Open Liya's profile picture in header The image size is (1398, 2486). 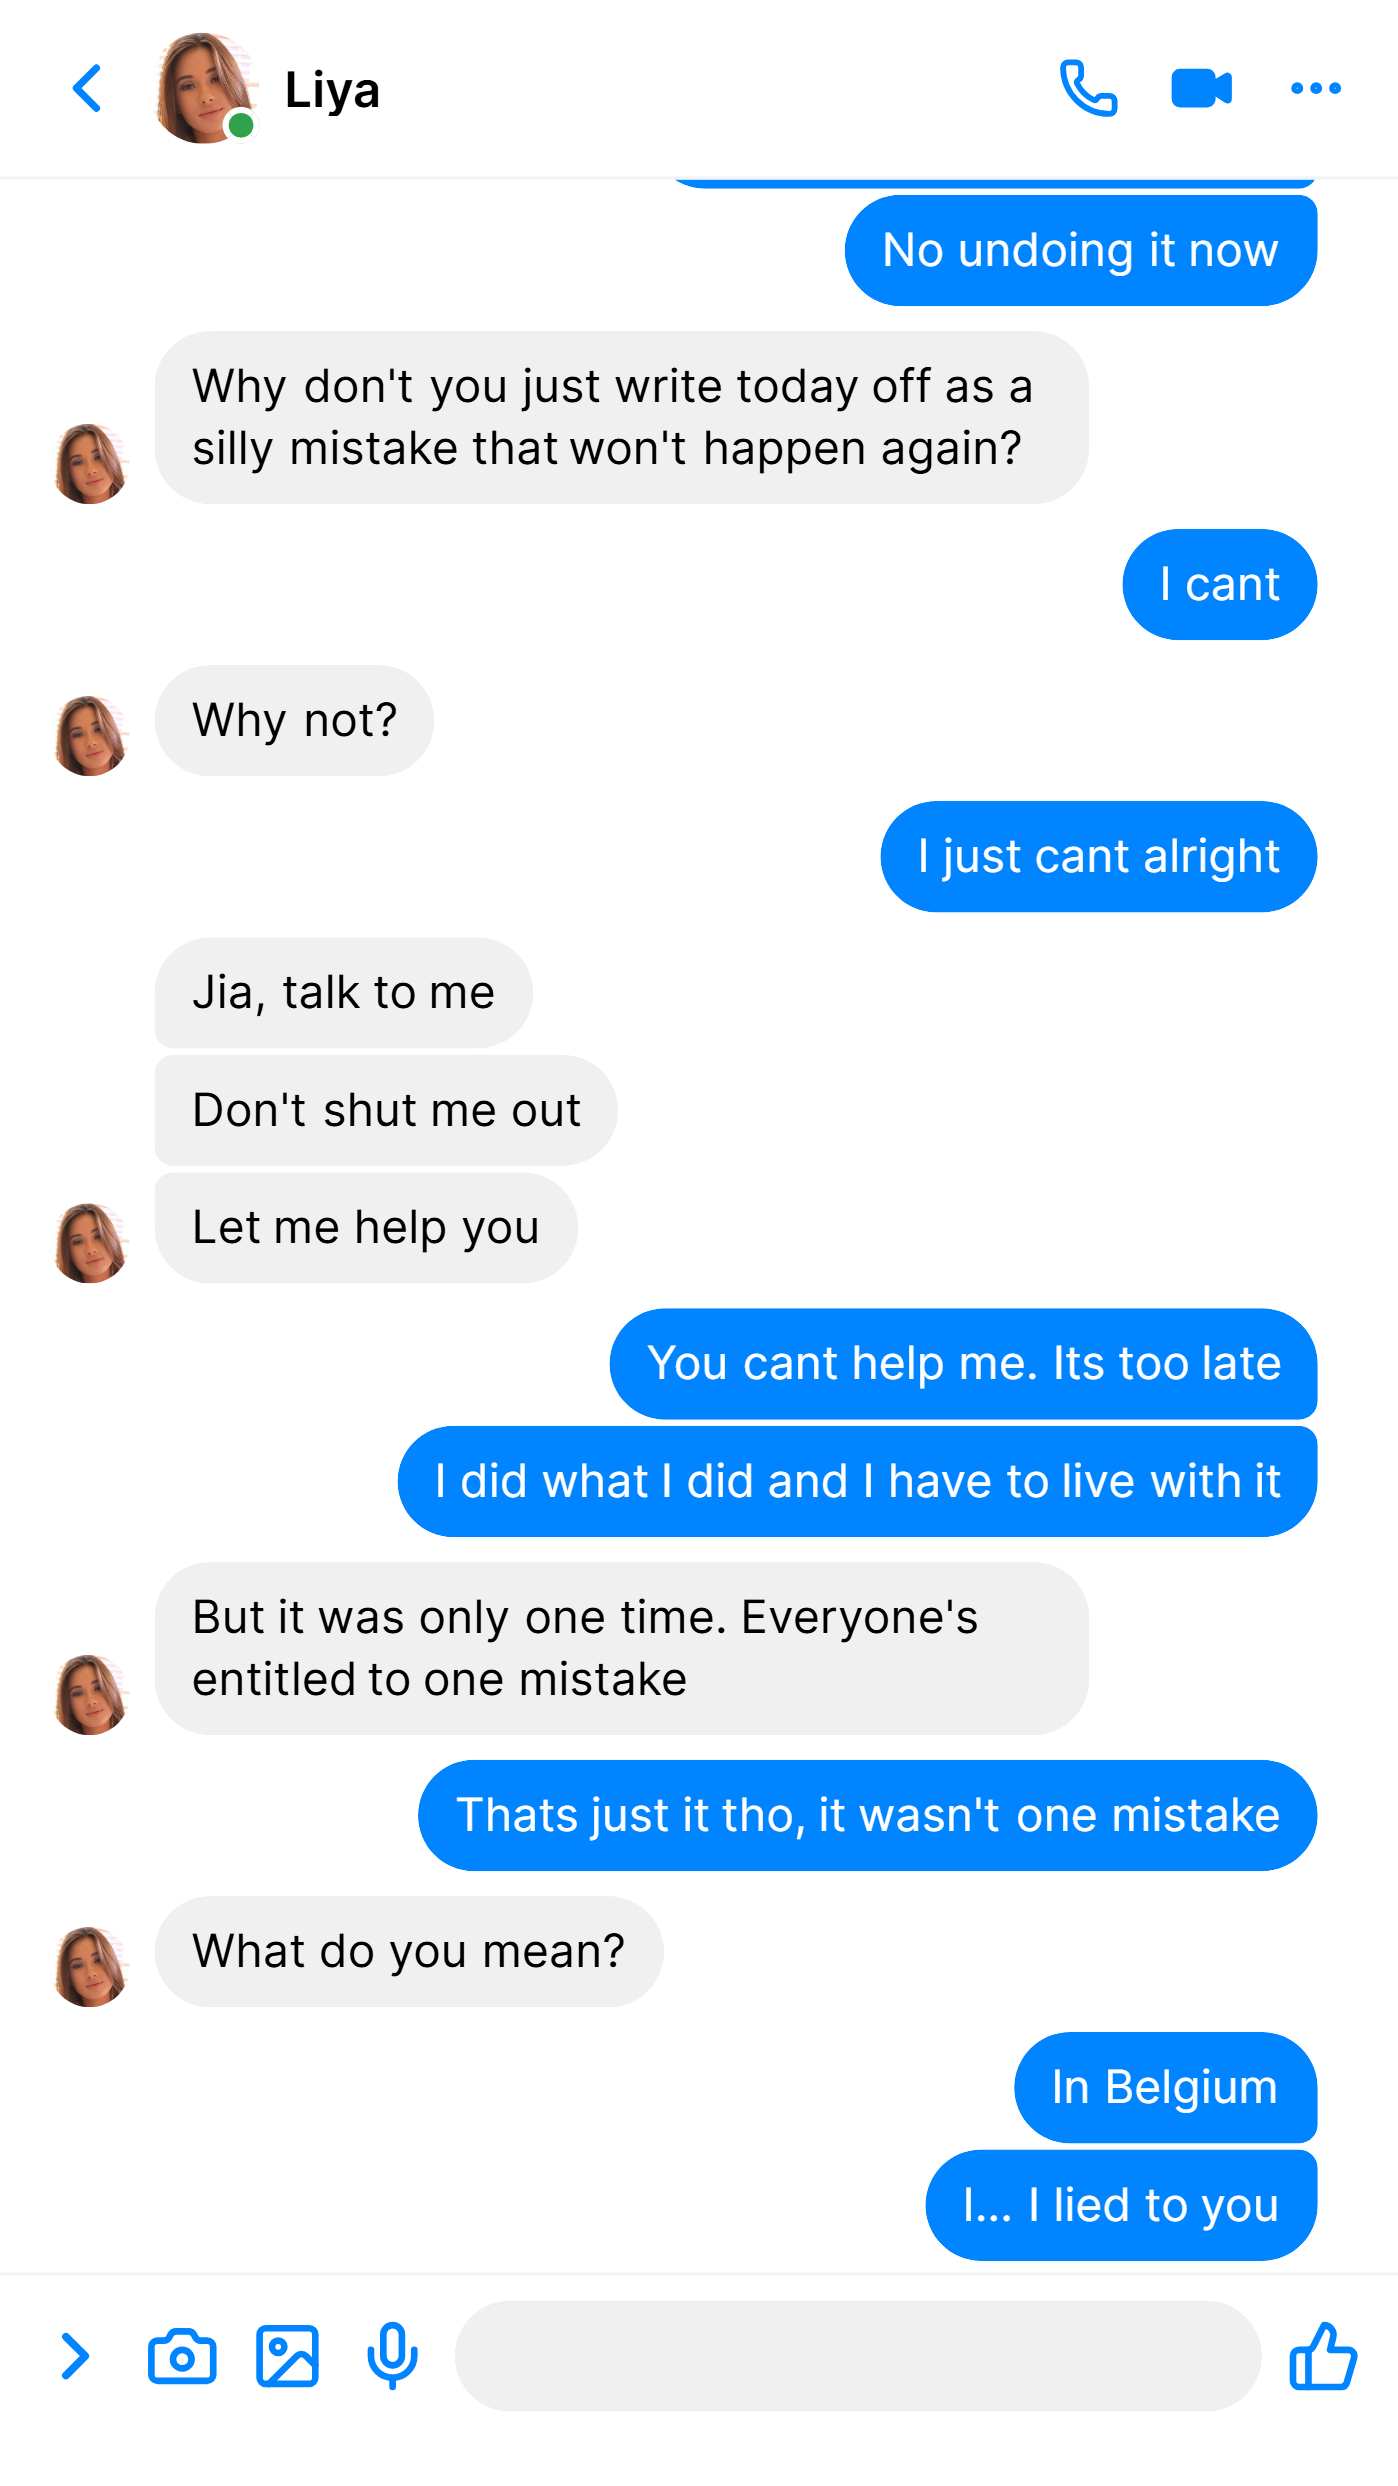click(205, 89)
